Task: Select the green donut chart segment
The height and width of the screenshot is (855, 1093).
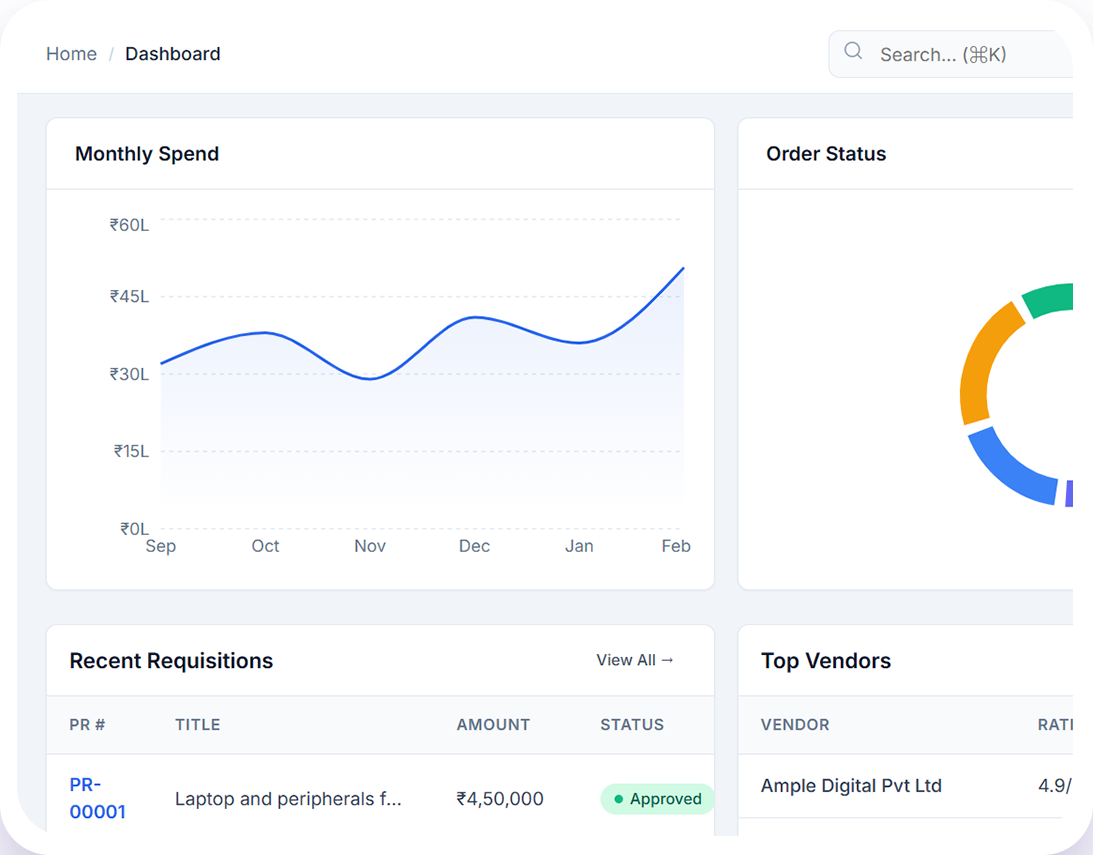Action: [x=1049, y=300]
